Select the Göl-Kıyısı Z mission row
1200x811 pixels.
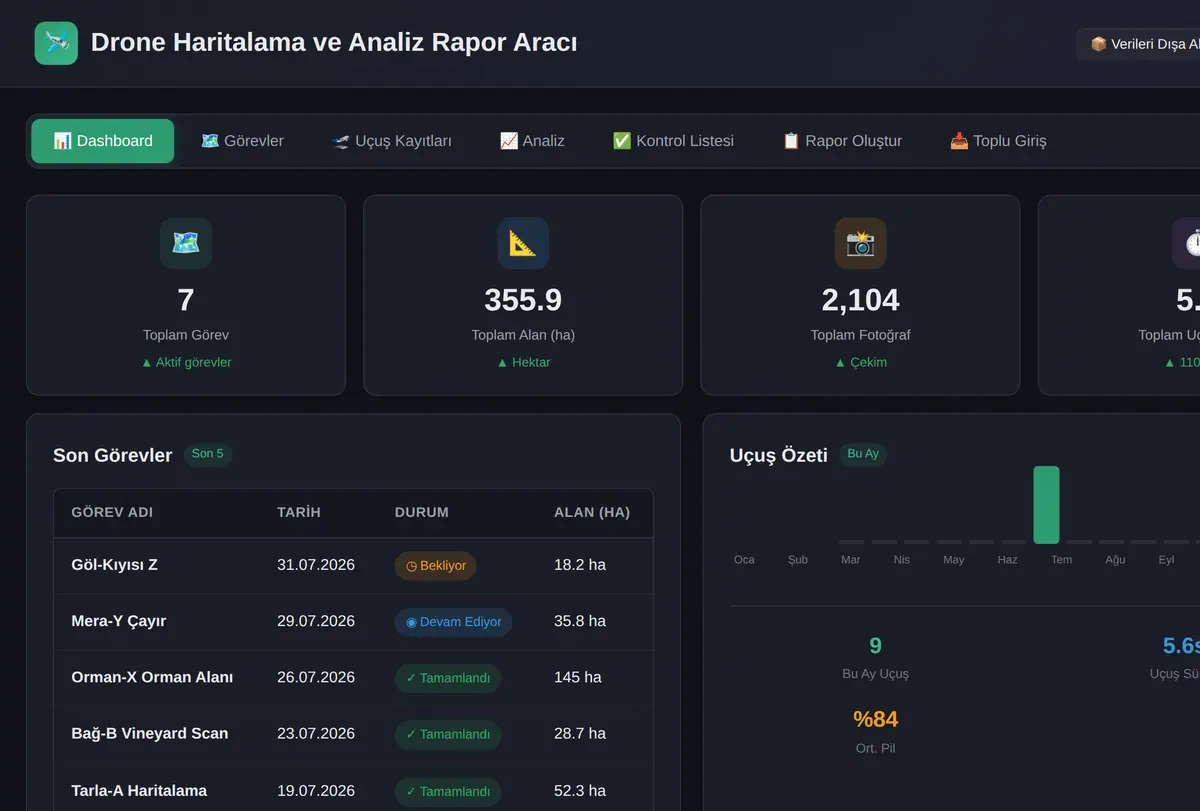pos(353,566)
